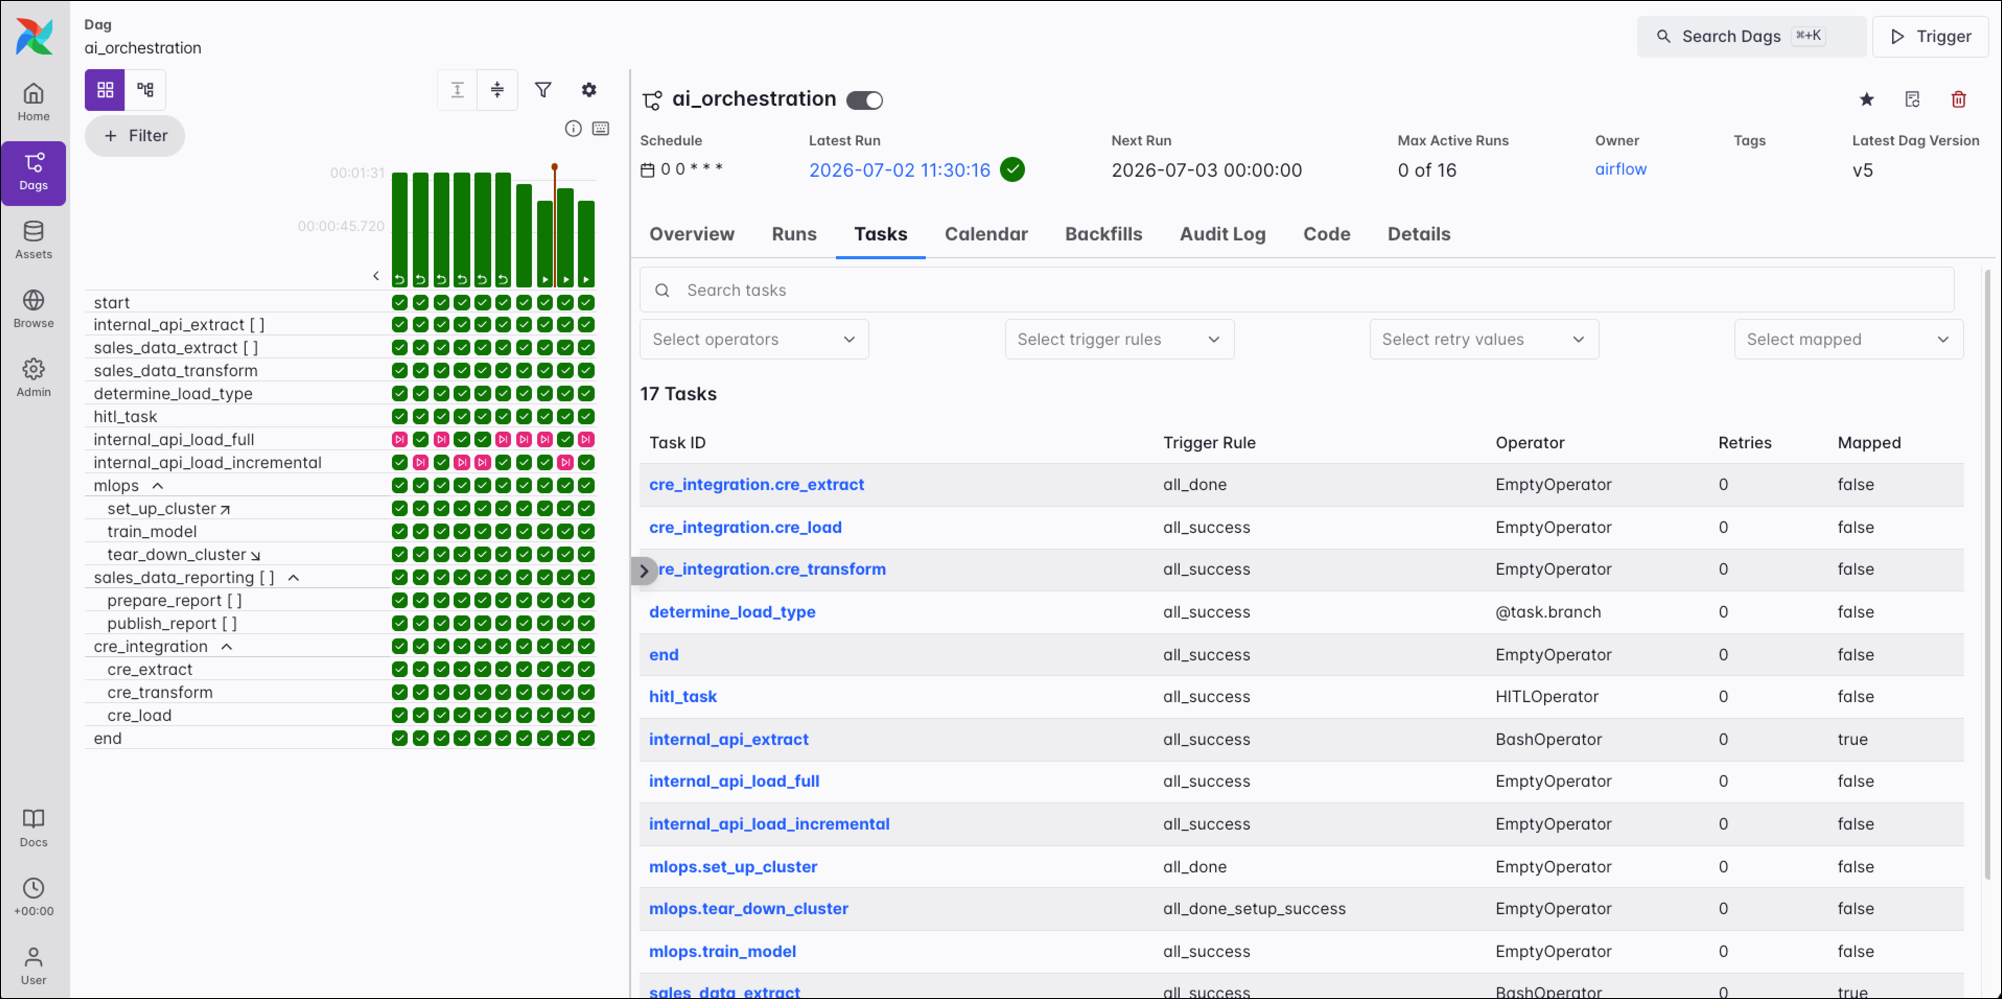Click the schedule calendar icon

647,170
